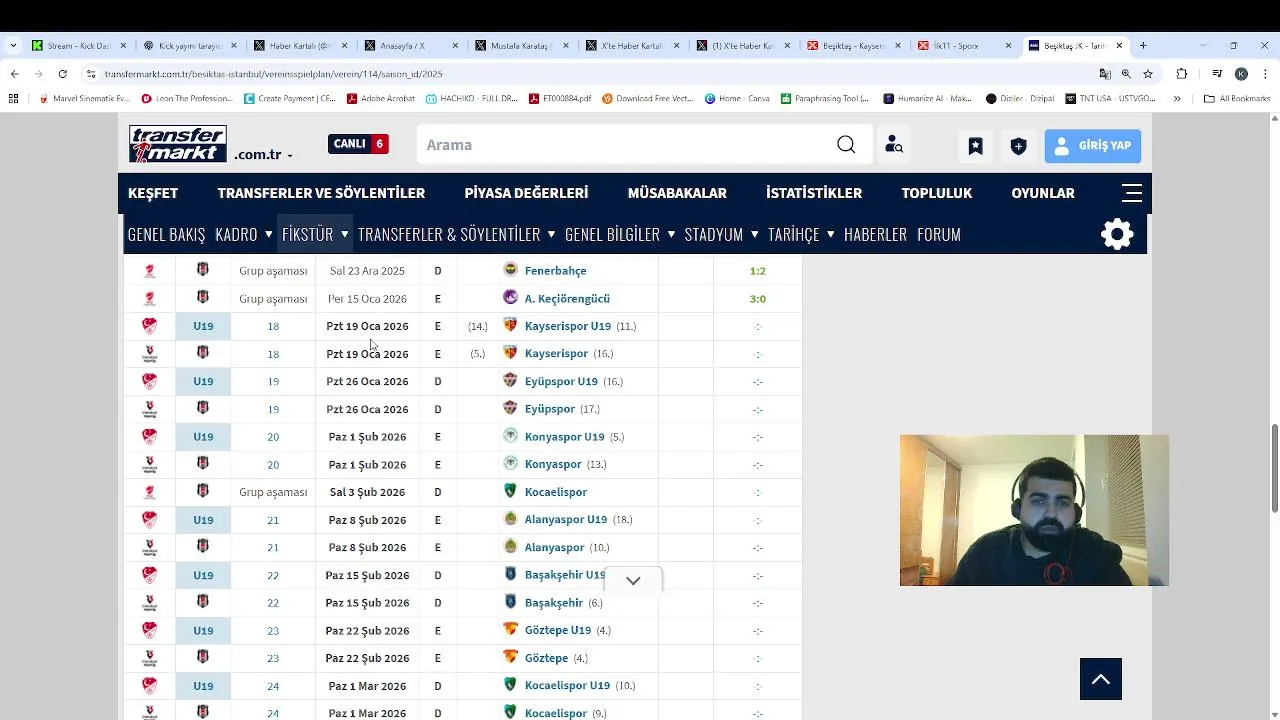The image size is (1280, 720).
Task: Open the detailed person search icon
Action: [894, 145]
